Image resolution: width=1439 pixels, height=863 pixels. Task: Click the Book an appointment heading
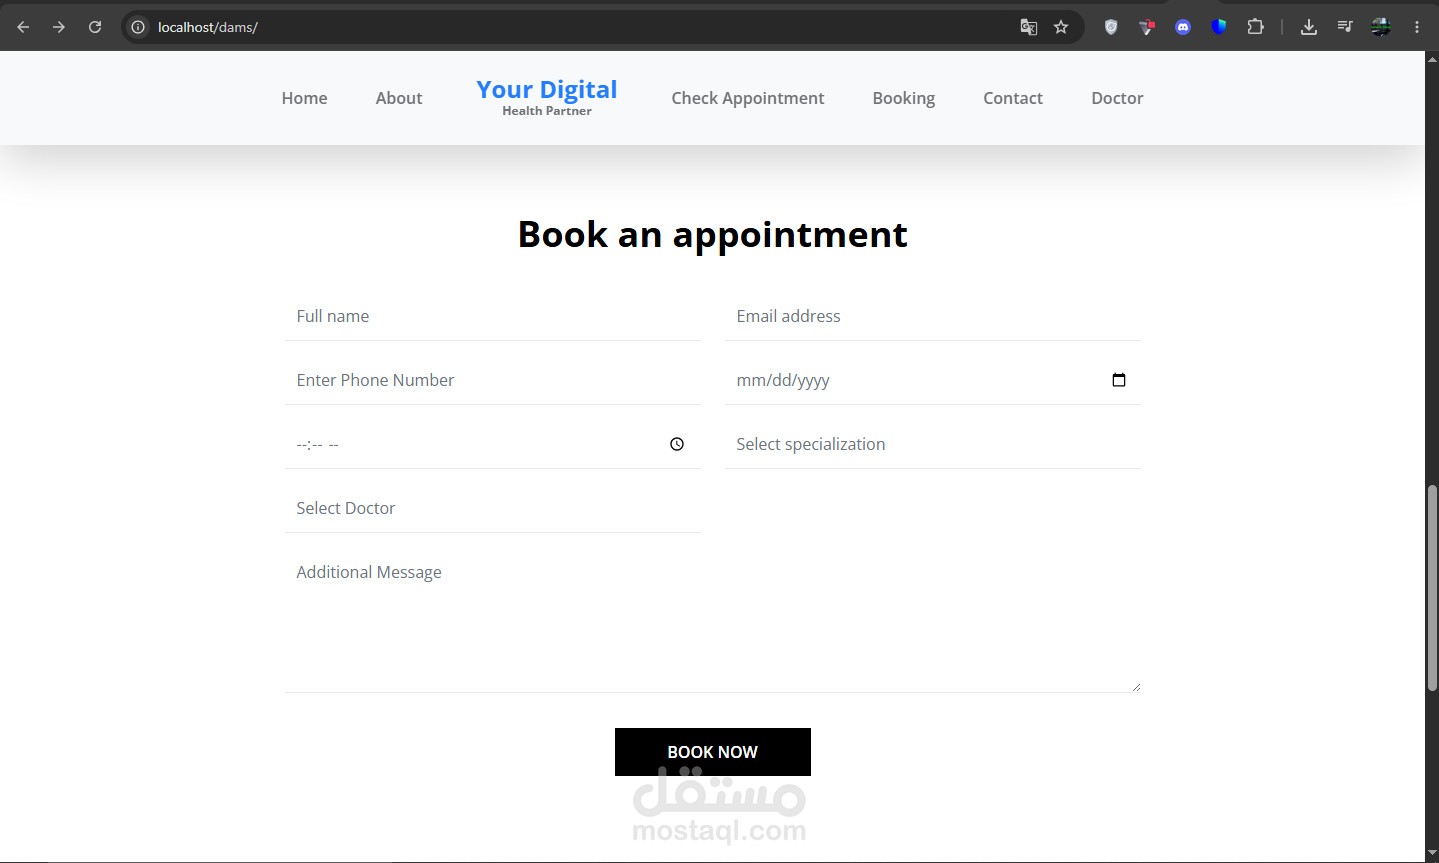713,234
